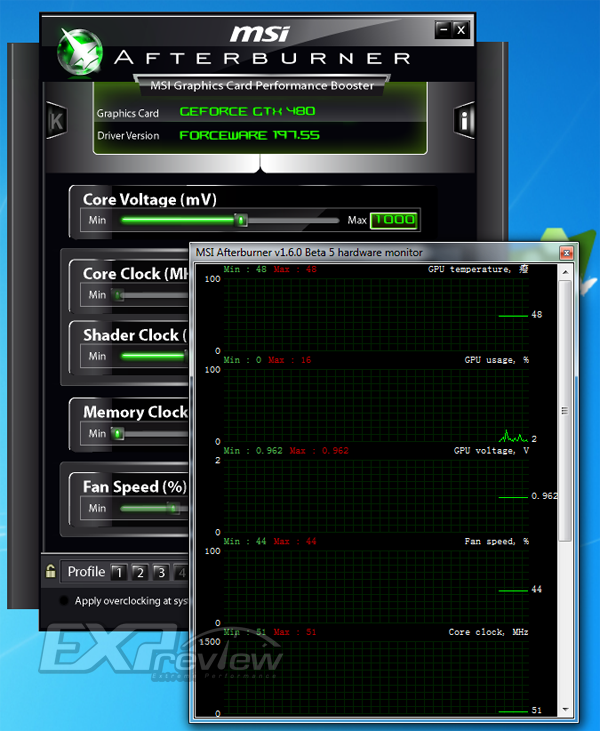Load profile slot 1
The width and height of the screenshot is (600, 731).
[x=119, y=572]
